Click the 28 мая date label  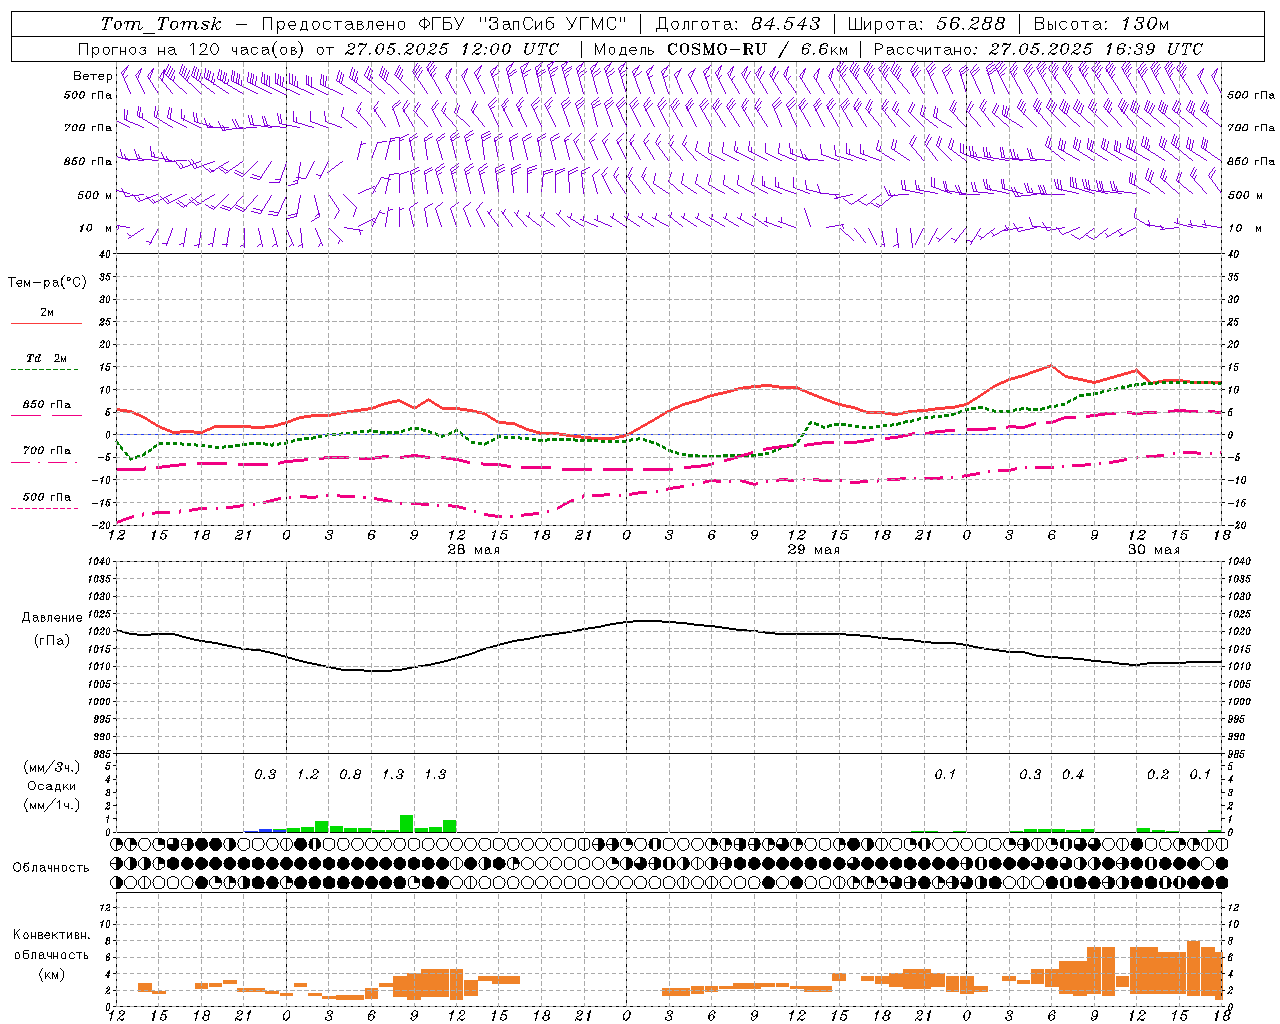(x=474, y=550)
